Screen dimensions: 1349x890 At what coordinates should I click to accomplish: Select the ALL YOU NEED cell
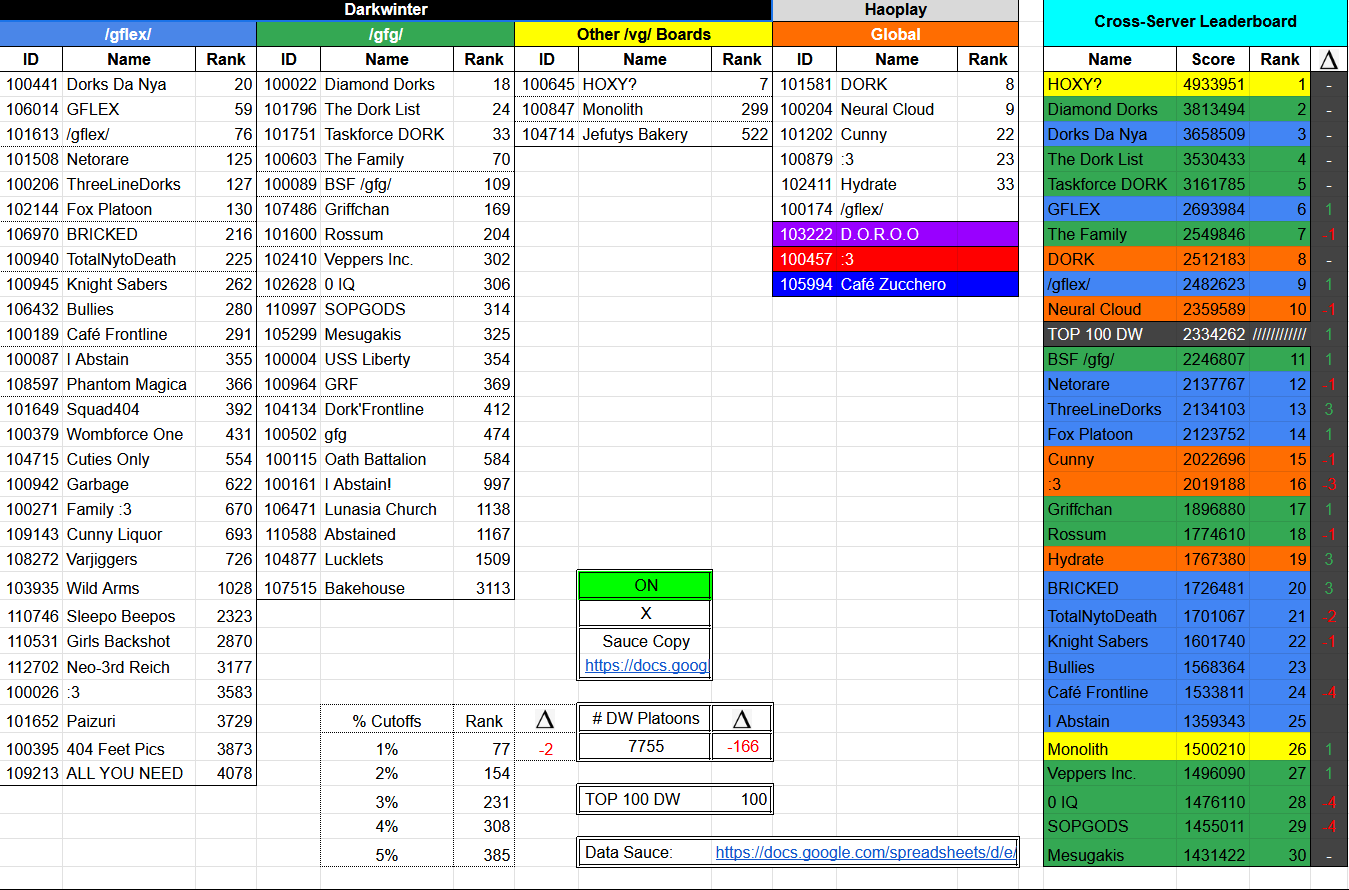(x=128, y=773)
